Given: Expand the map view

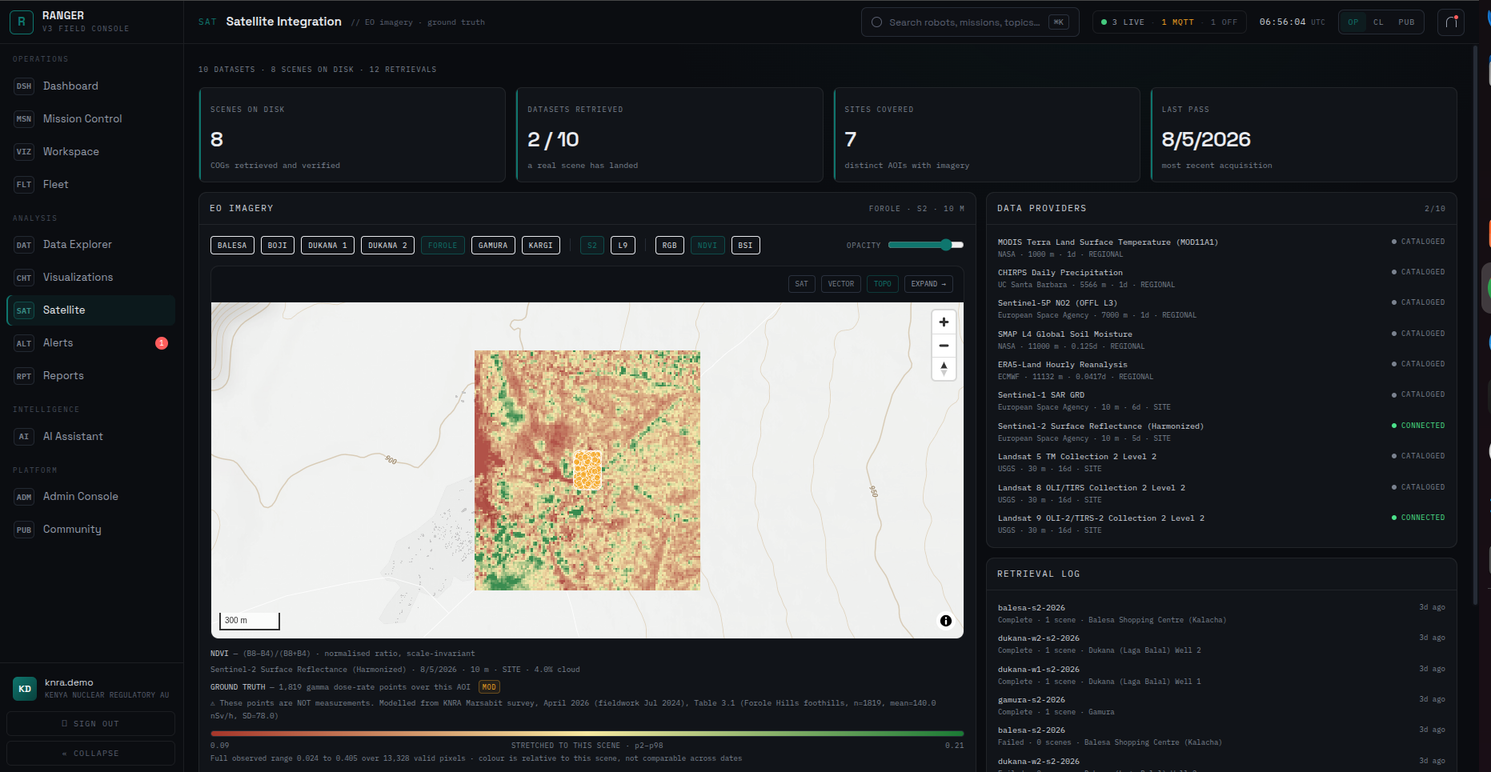Looking at the screenshot, I should 928,284.
